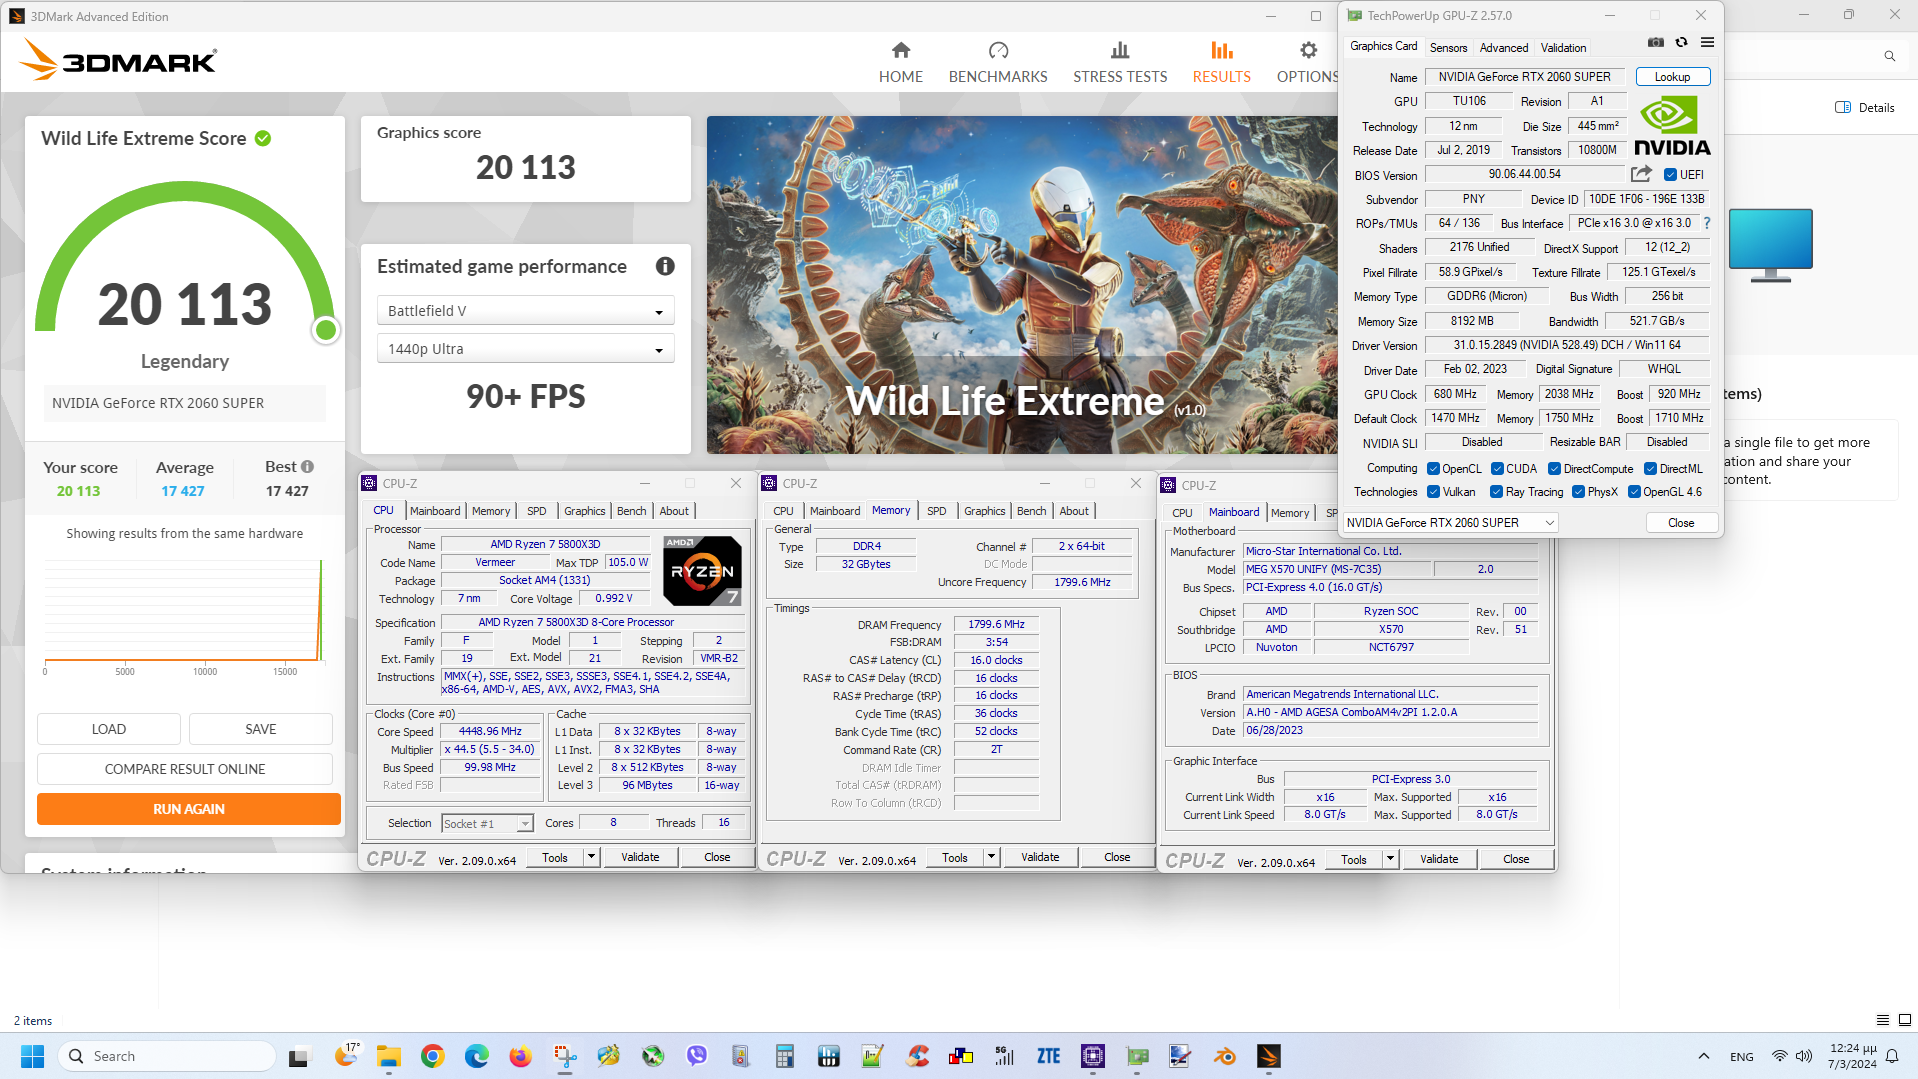The height and width of the screenshot is (1079, 1918).
Task: Open File Explorer from the taskbar
Action: click(388, 1056)
